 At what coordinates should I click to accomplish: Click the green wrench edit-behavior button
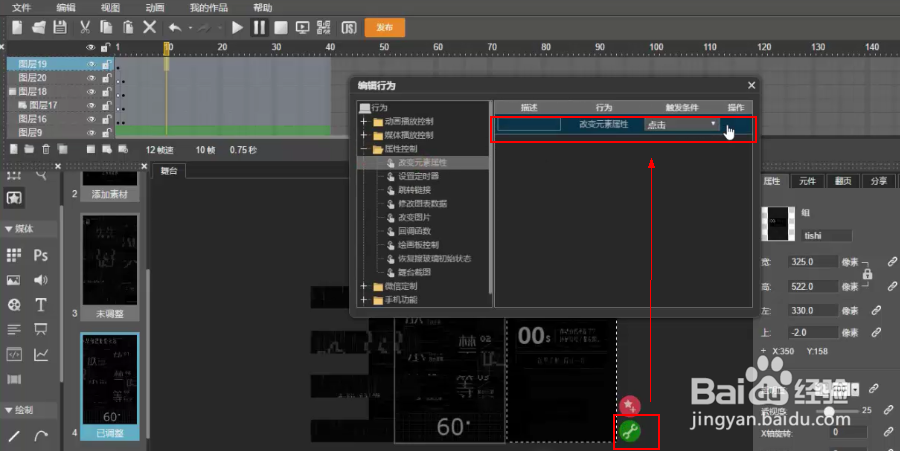pos(630,431)
